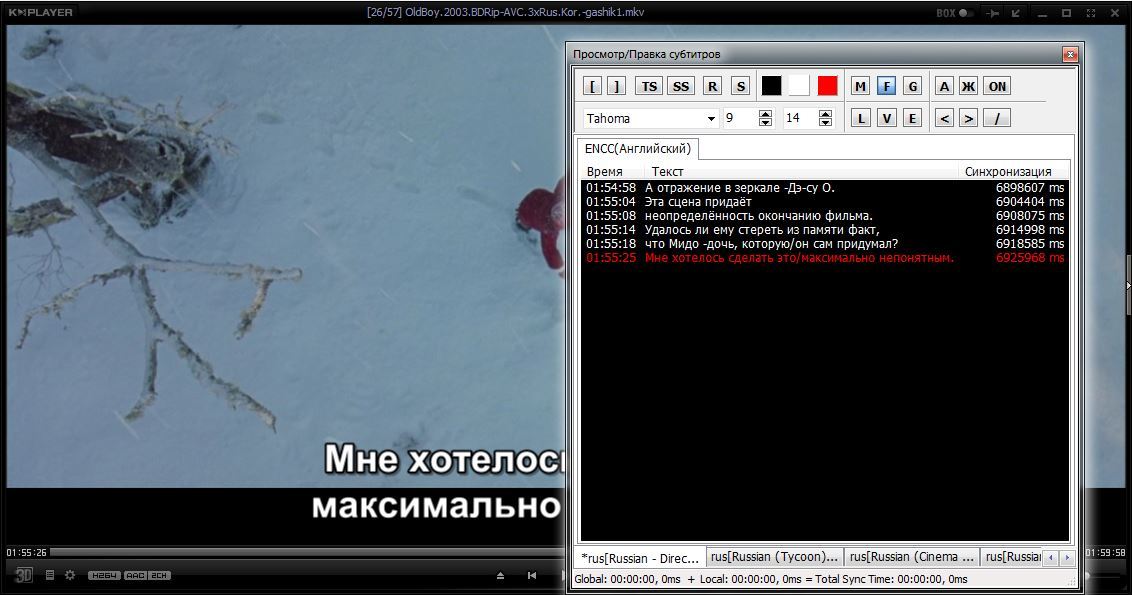This screenshot has width=1132, height=595.
Task: Pick the white color swatch
Action: click(x=798, y=86)
